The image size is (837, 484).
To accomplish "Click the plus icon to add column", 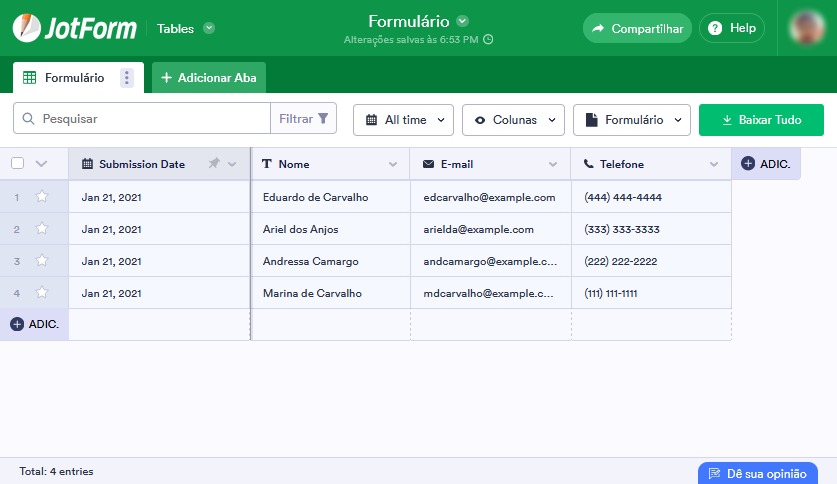I will pos(748,164).
